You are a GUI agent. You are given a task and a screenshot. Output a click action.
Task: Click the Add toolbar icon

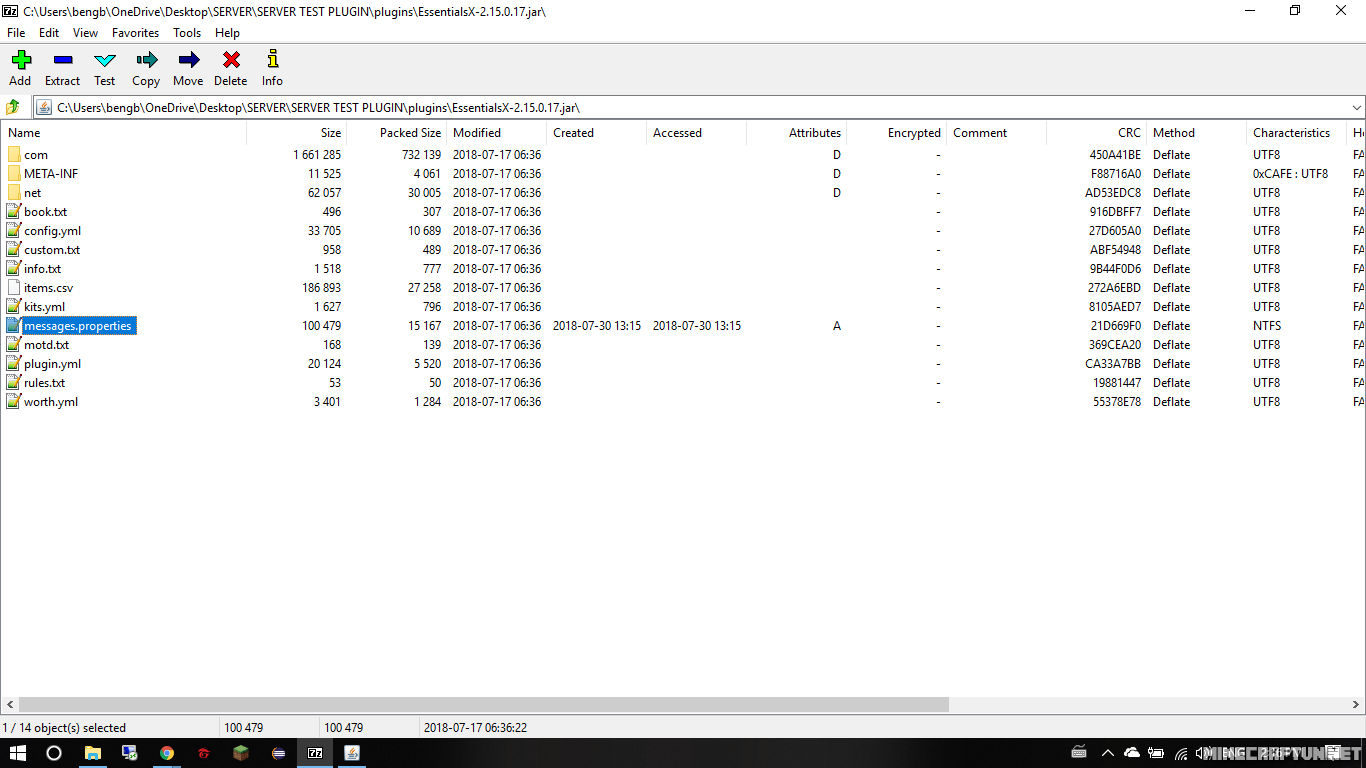pyautogui.click(x=20, y=68)
